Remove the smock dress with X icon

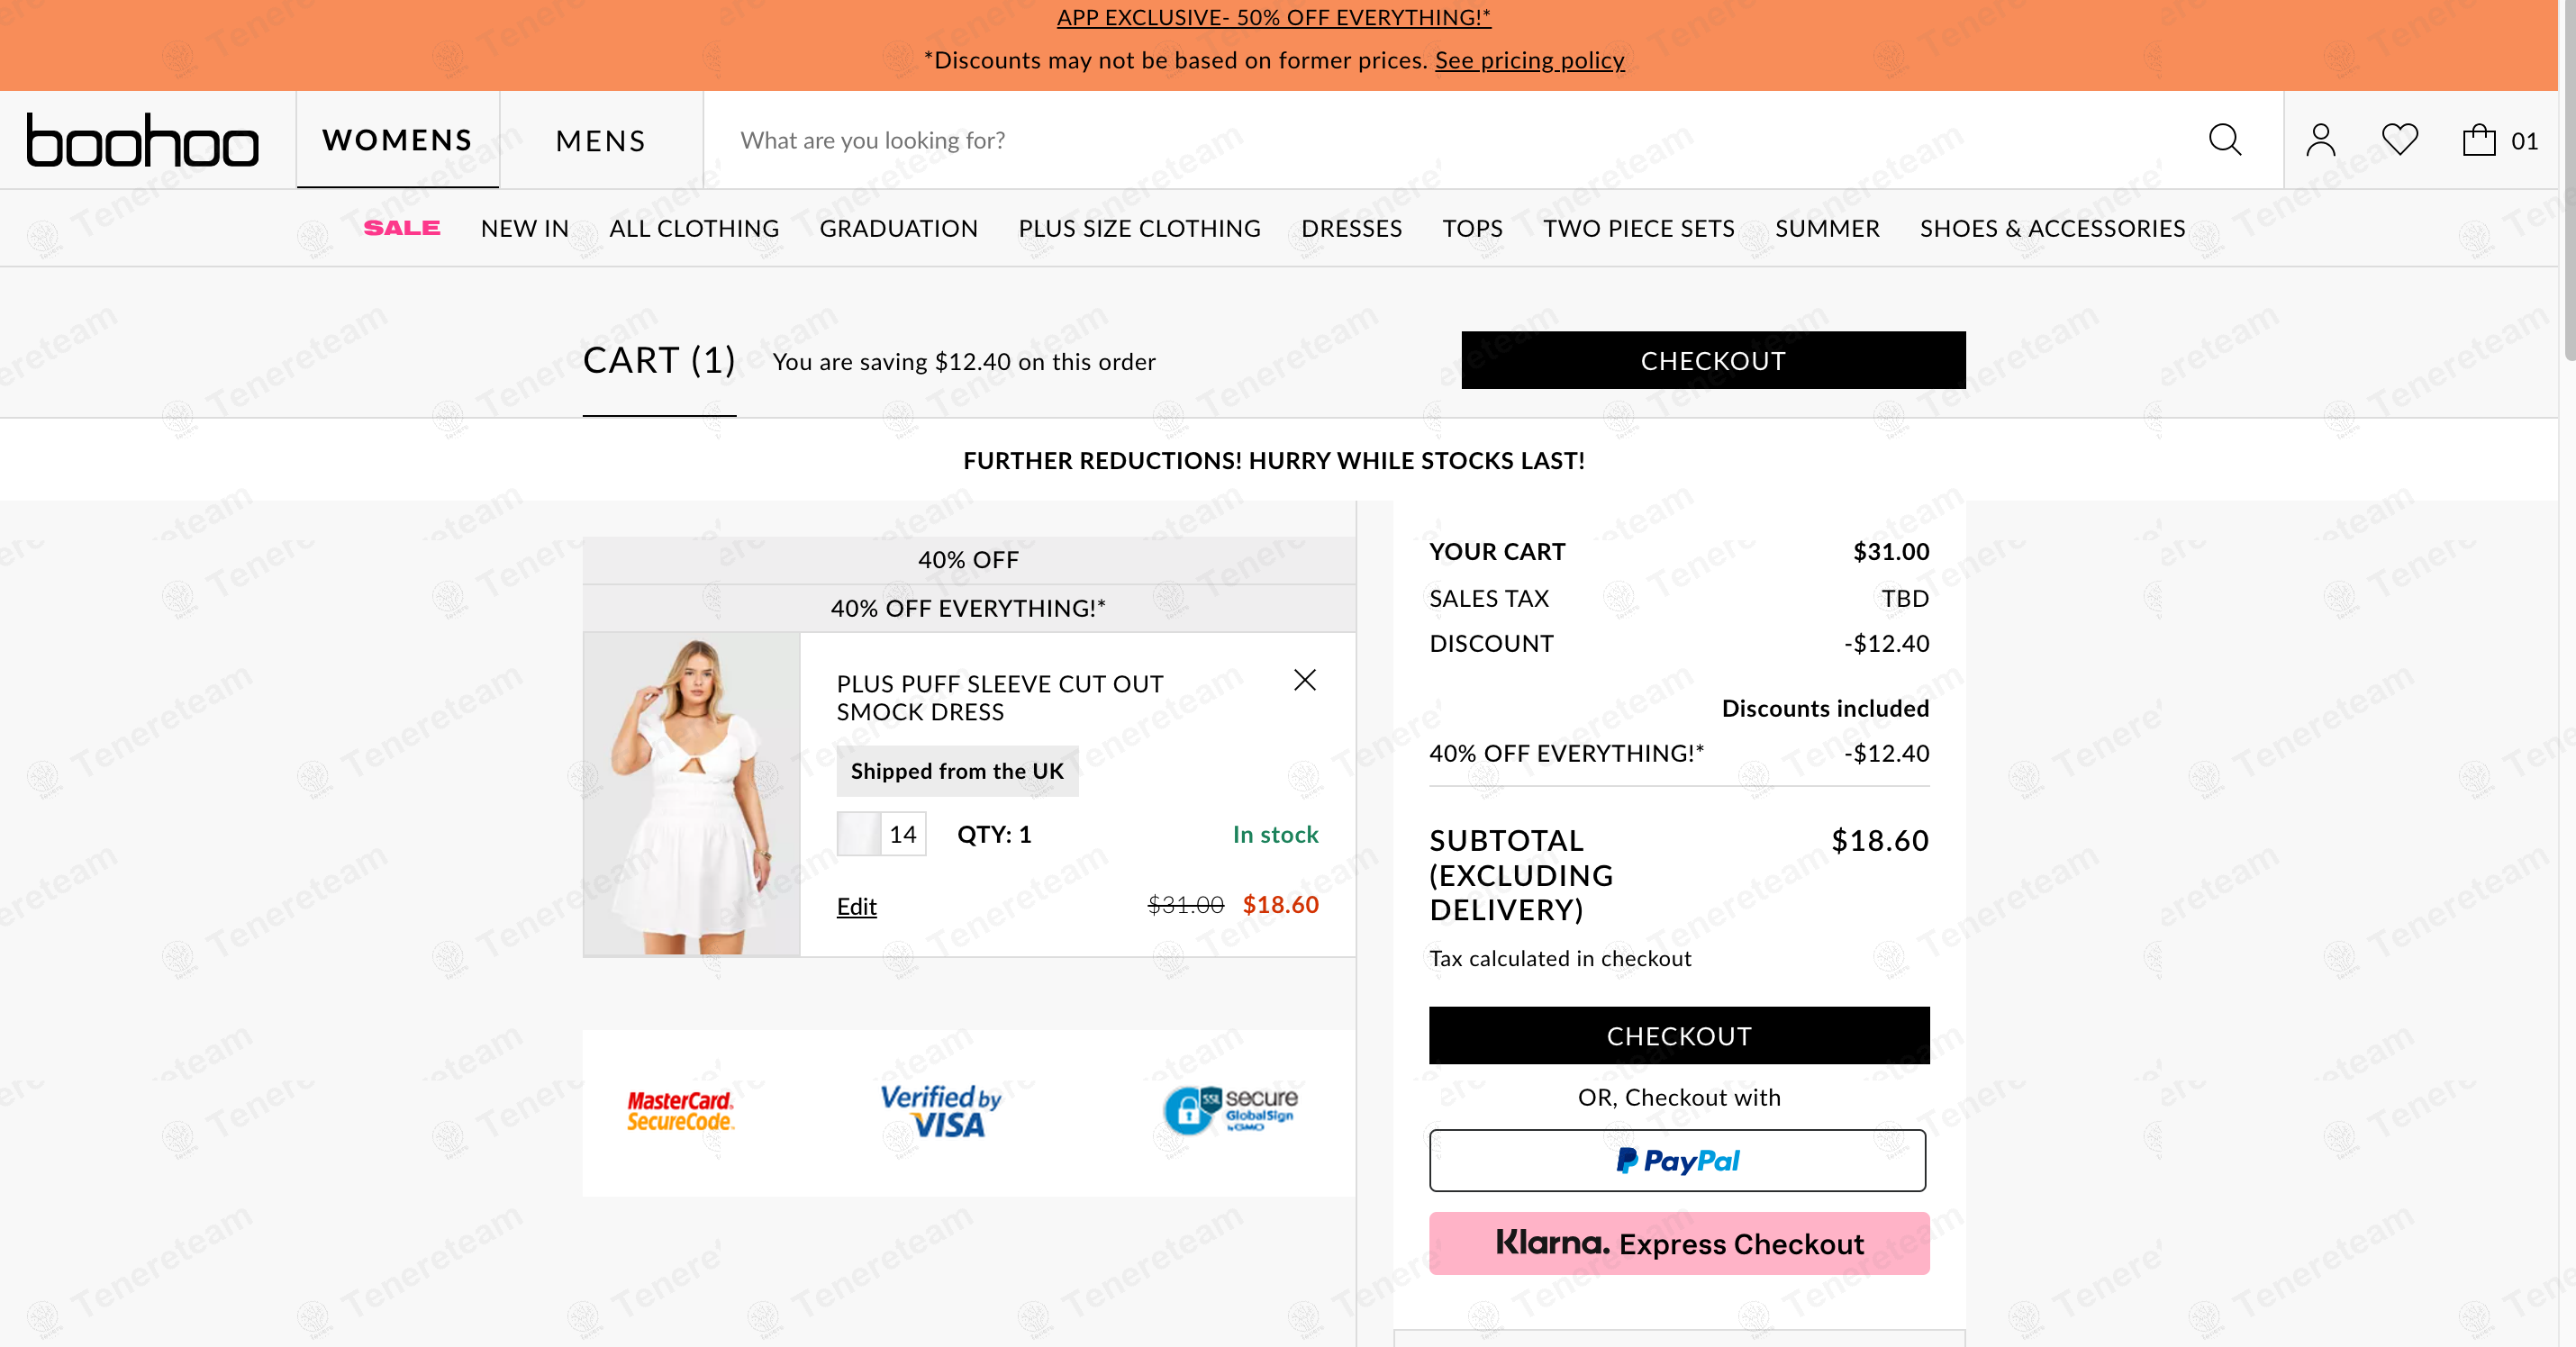(x=1304, y=680)
